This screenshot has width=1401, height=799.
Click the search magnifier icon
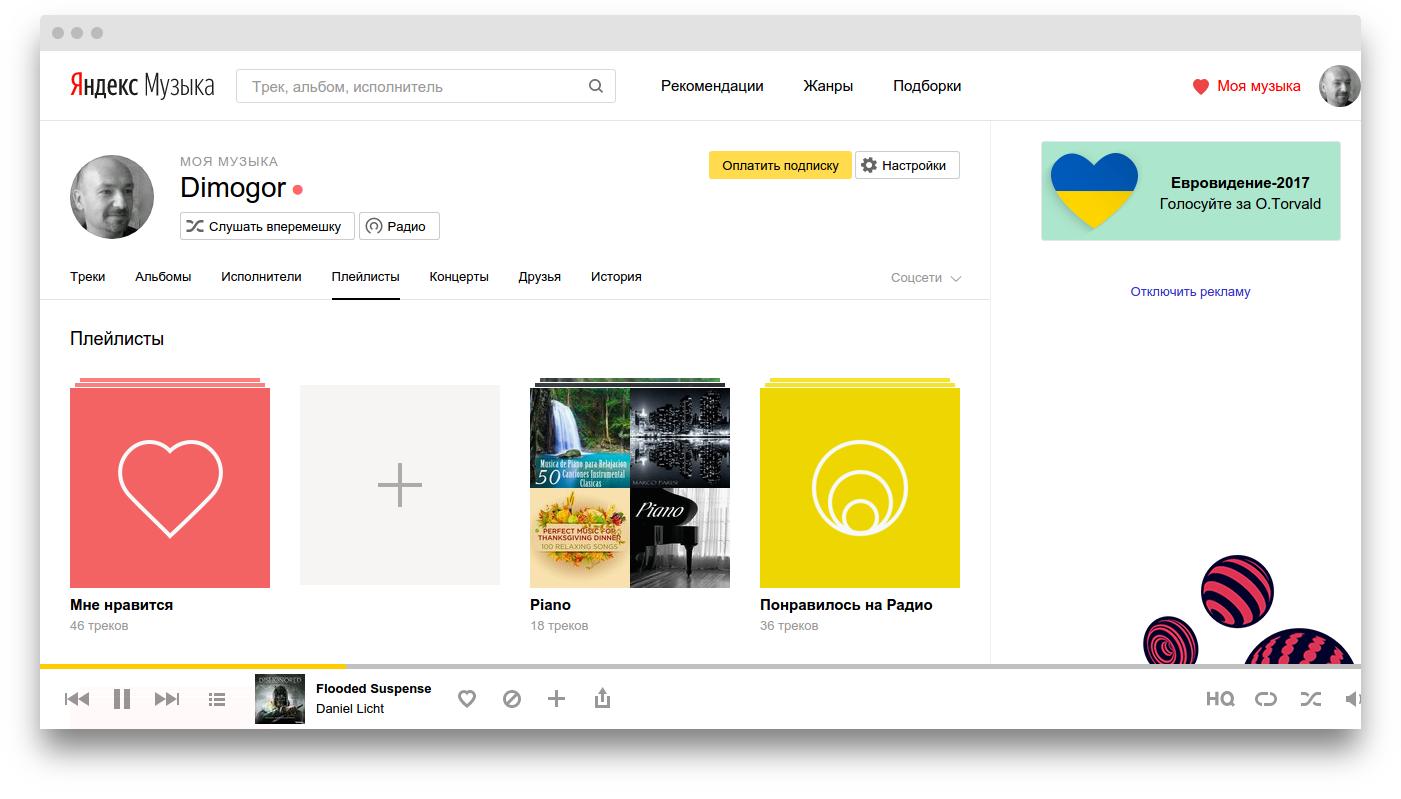point(596,86)
